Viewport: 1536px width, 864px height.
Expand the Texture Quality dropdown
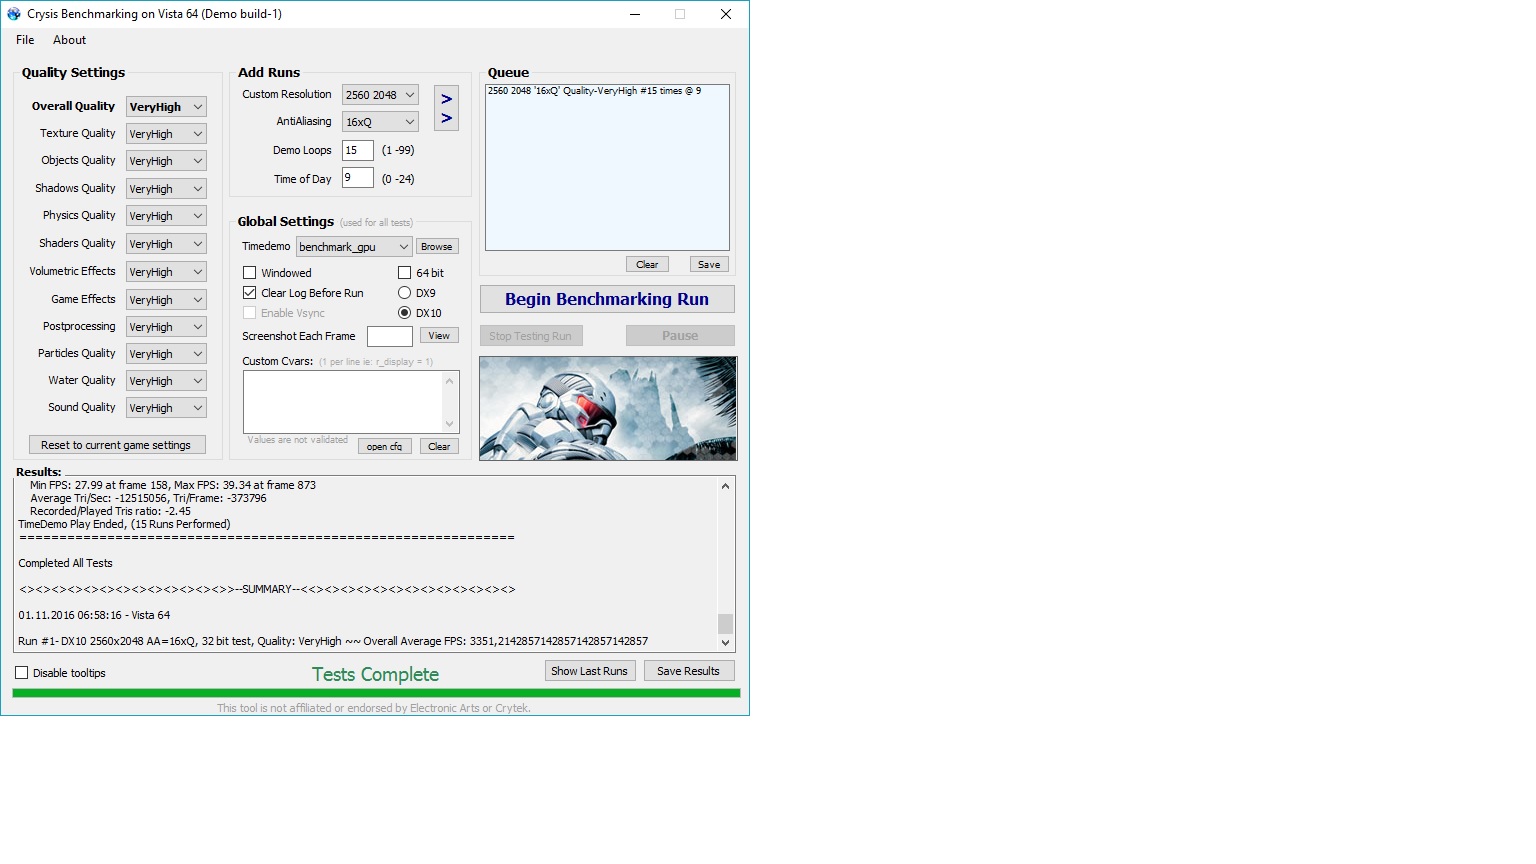coord(166,134)
